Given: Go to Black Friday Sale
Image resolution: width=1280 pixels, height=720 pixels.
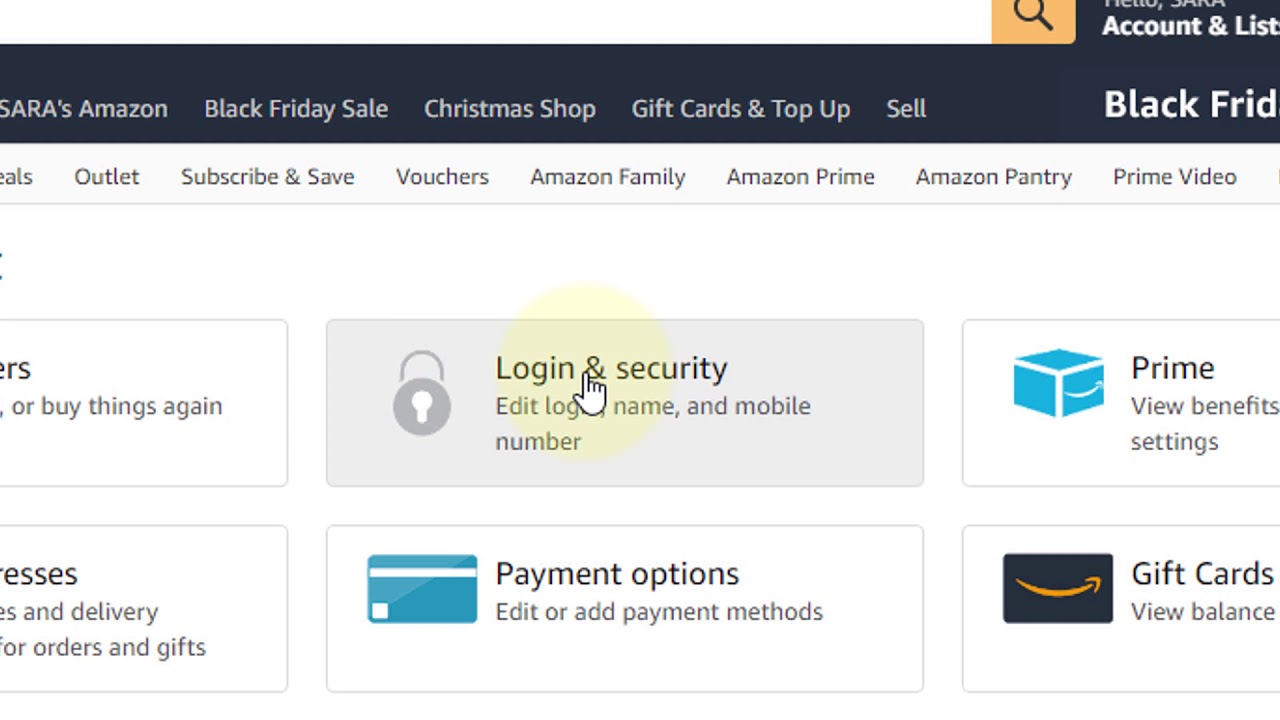Looking at the screenshot, I should 296,109.
